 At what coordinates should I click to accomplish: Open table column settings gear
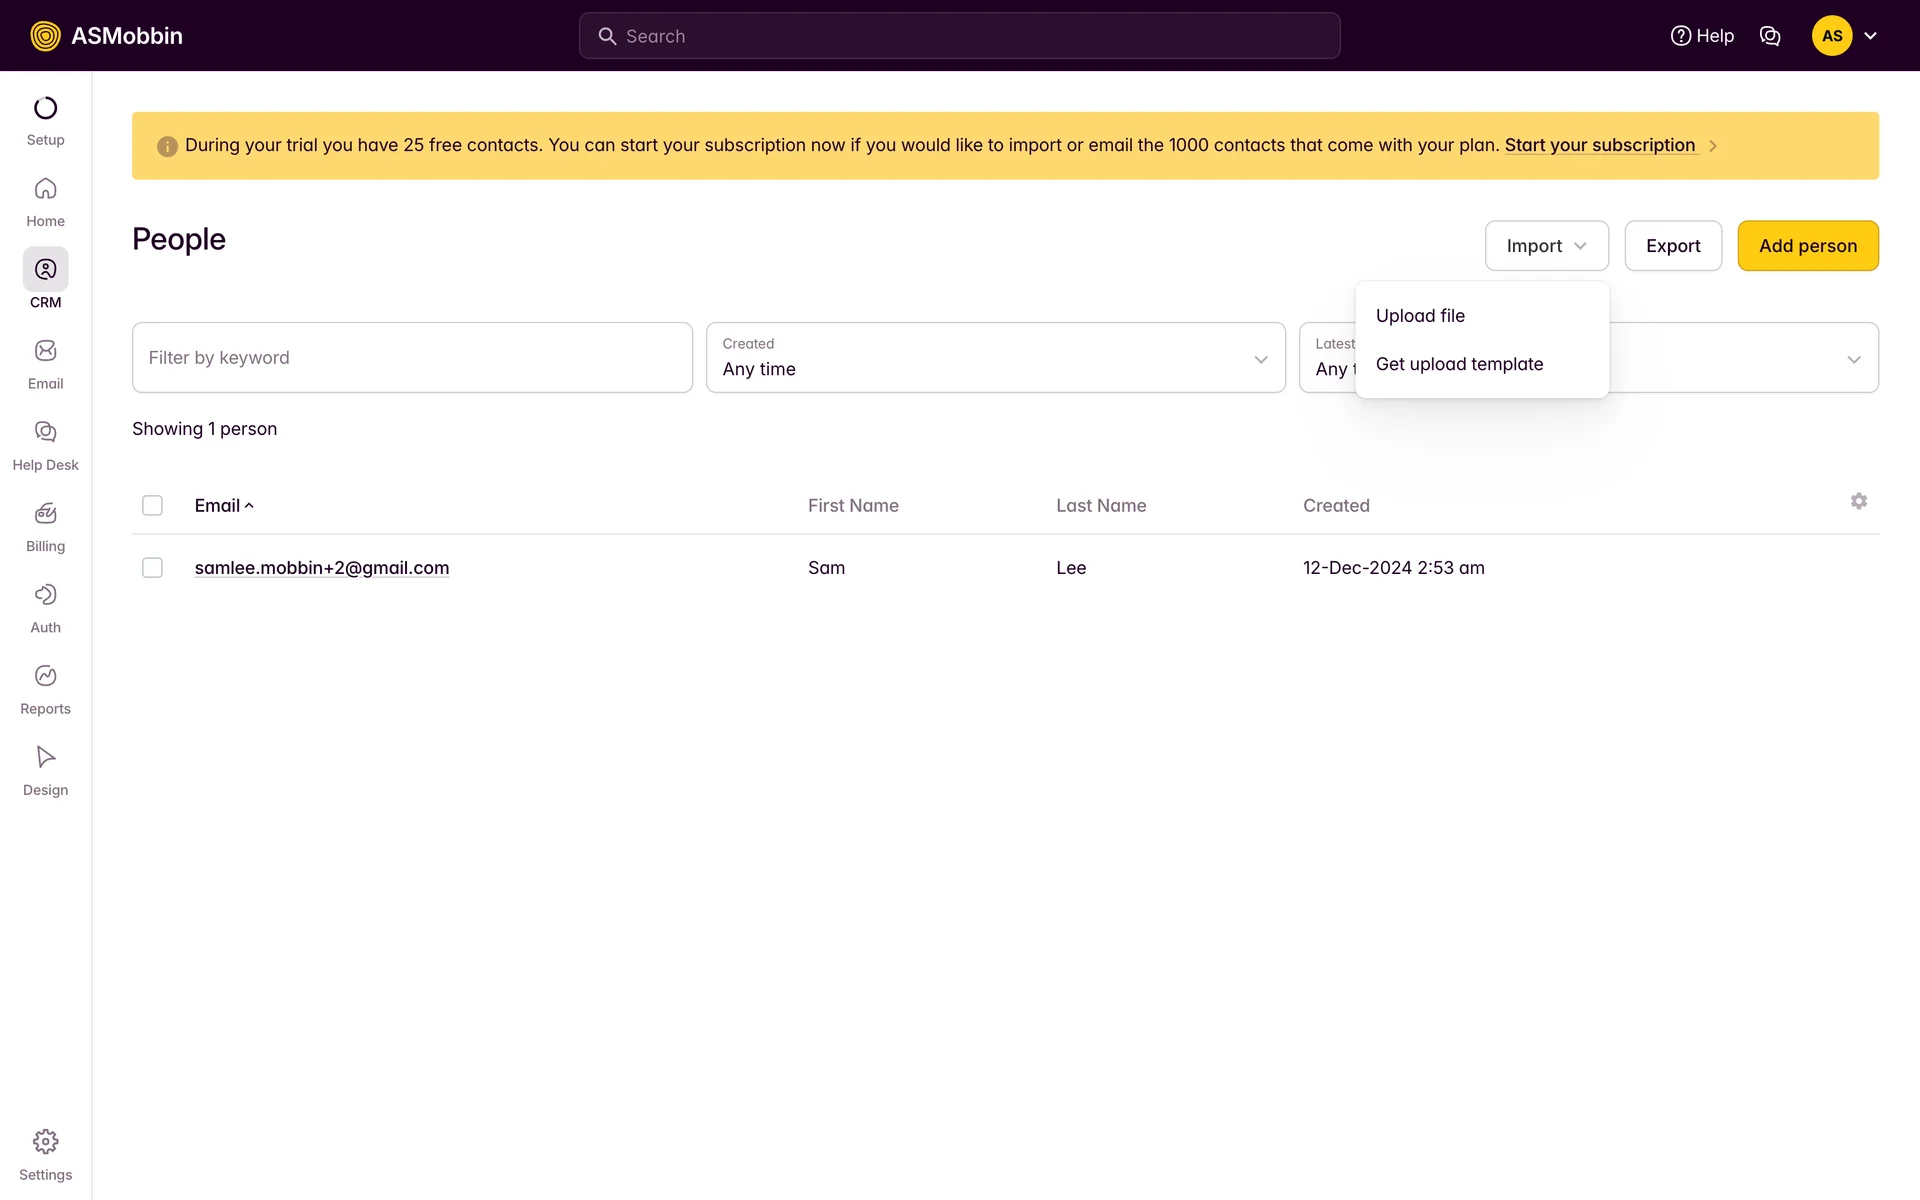coord(1858,501)
